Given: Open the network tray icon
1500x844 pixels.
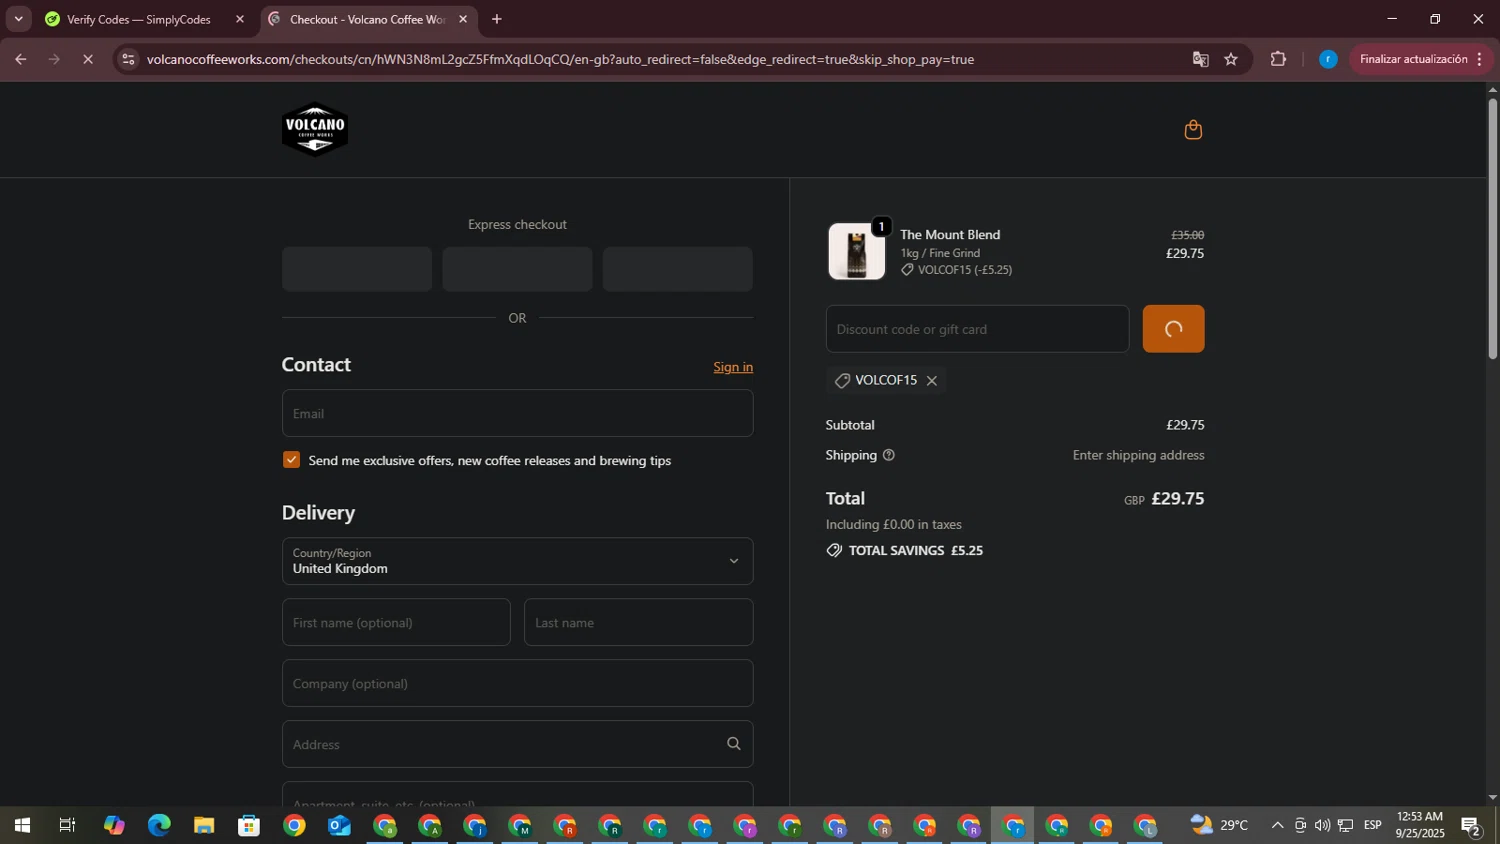Looking at the screenshot, I should [x=1346, y=825].
